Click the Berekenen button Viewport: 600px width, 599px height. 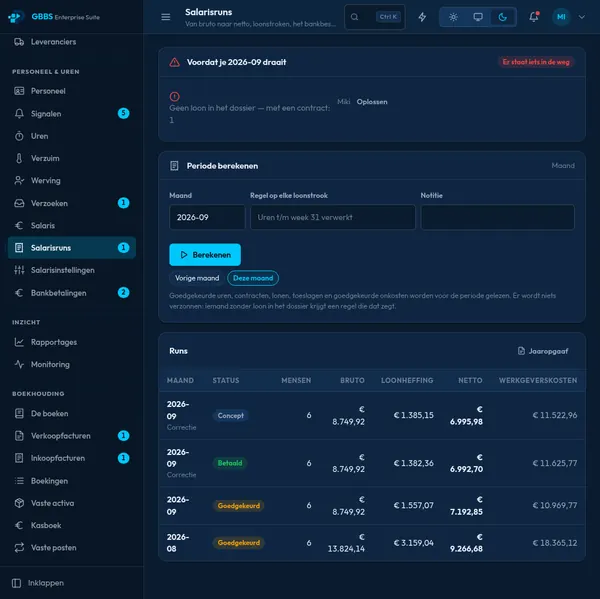[205, 255]
